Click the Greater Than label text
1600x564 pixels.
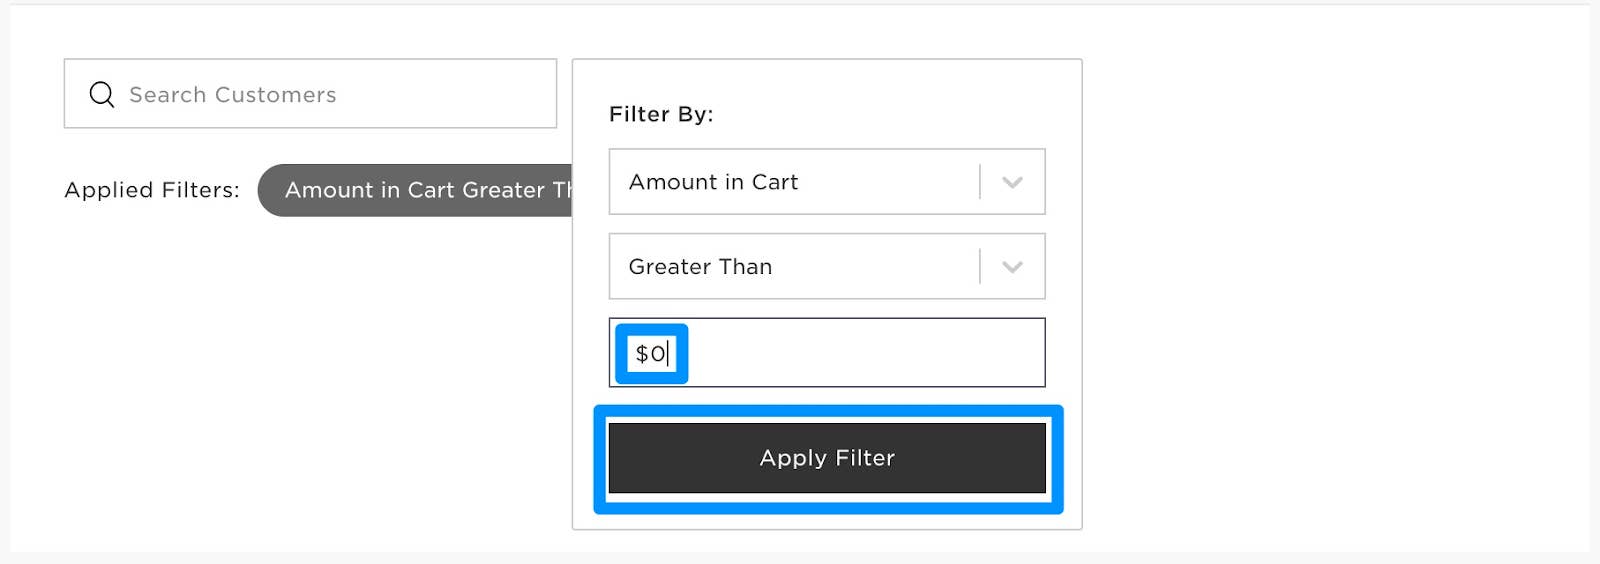(x=700, y=267)
